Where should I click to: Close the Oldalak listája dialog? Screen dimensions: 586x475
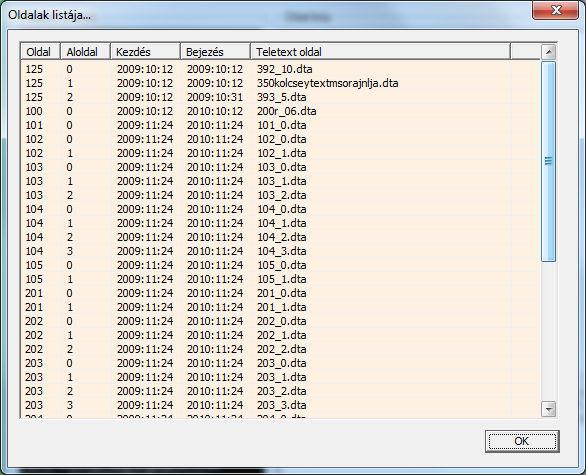(556, 10)
